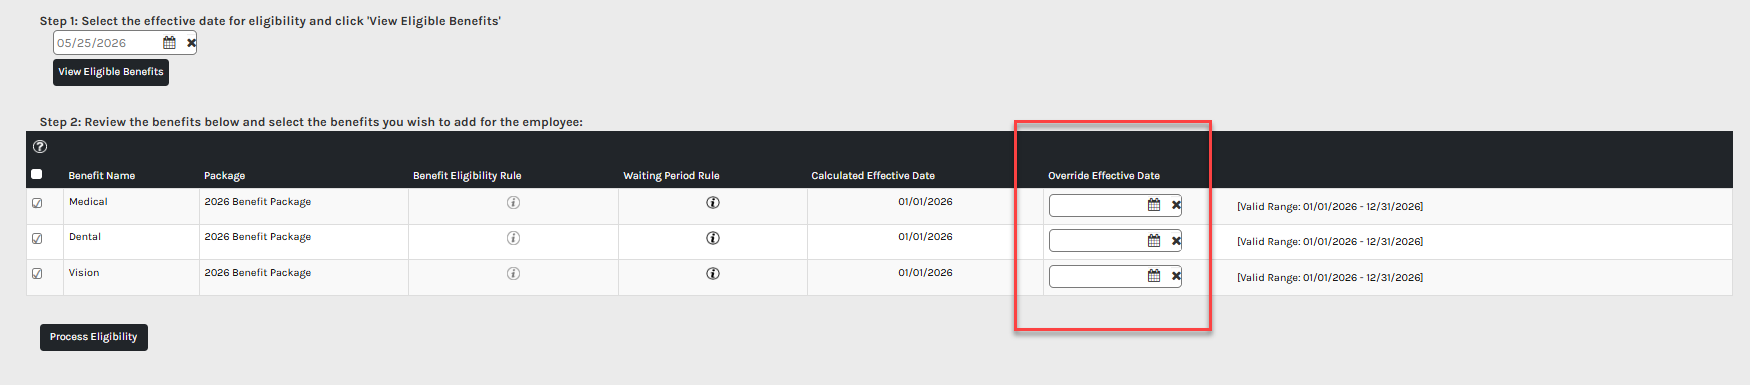Clear the Dental override effective date
Image resolution: width=1750 pixels, height=385 pixels.
(x=1176, y=241)
